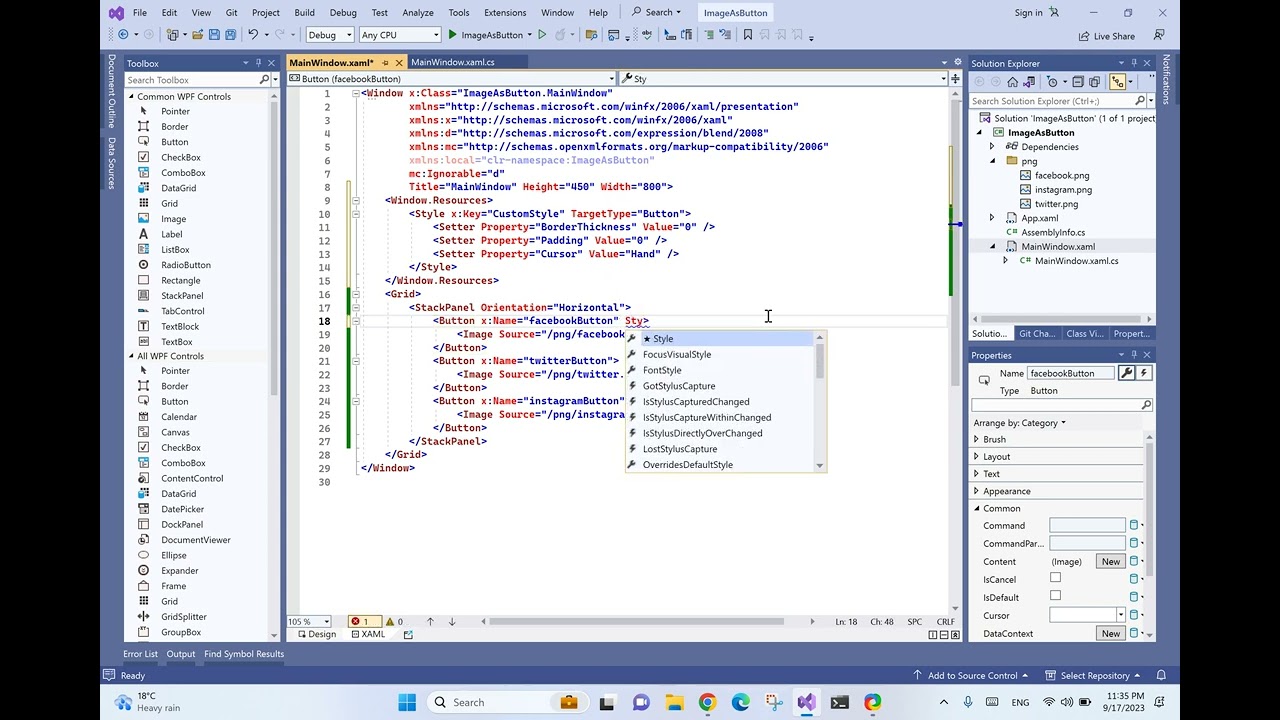Open the Debug menu
This screenshot has width=1280, height=720.
tap(343, 13)
